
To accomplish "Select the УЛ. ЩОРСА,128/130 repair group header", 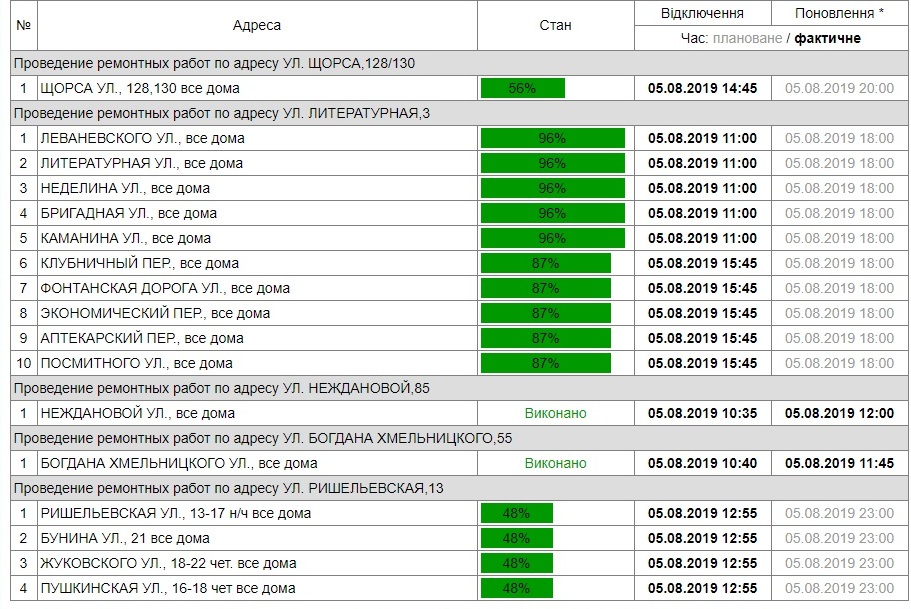I will click(x=214, y=63).
